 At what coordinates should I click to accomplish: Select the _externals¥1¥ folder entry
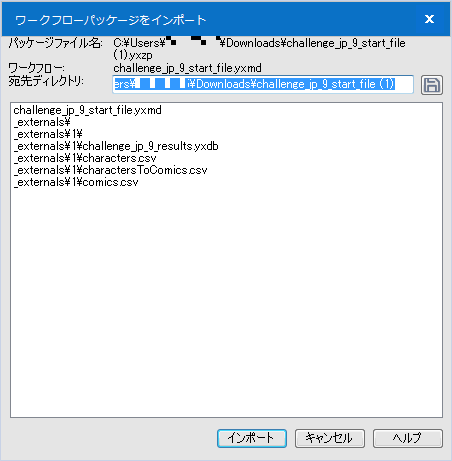tap(48, 134)
